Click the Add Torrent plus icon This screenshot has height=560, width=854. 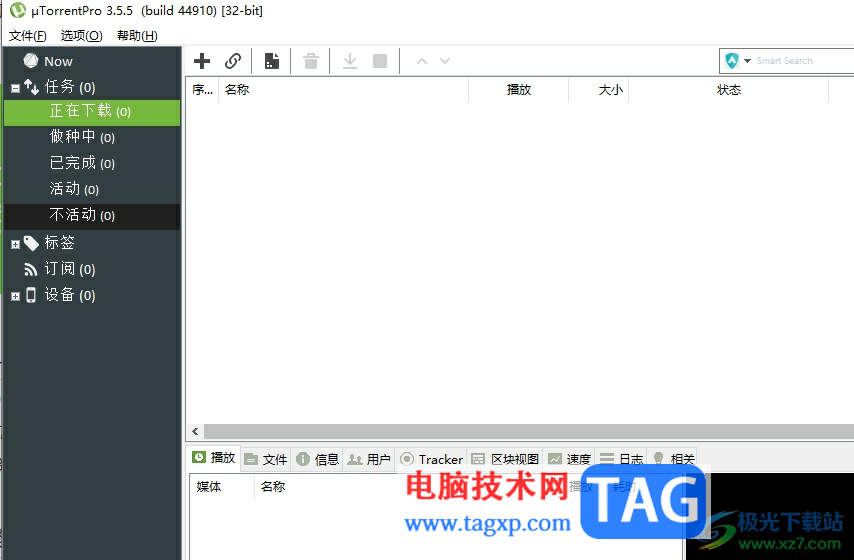[x=202, y=61]
